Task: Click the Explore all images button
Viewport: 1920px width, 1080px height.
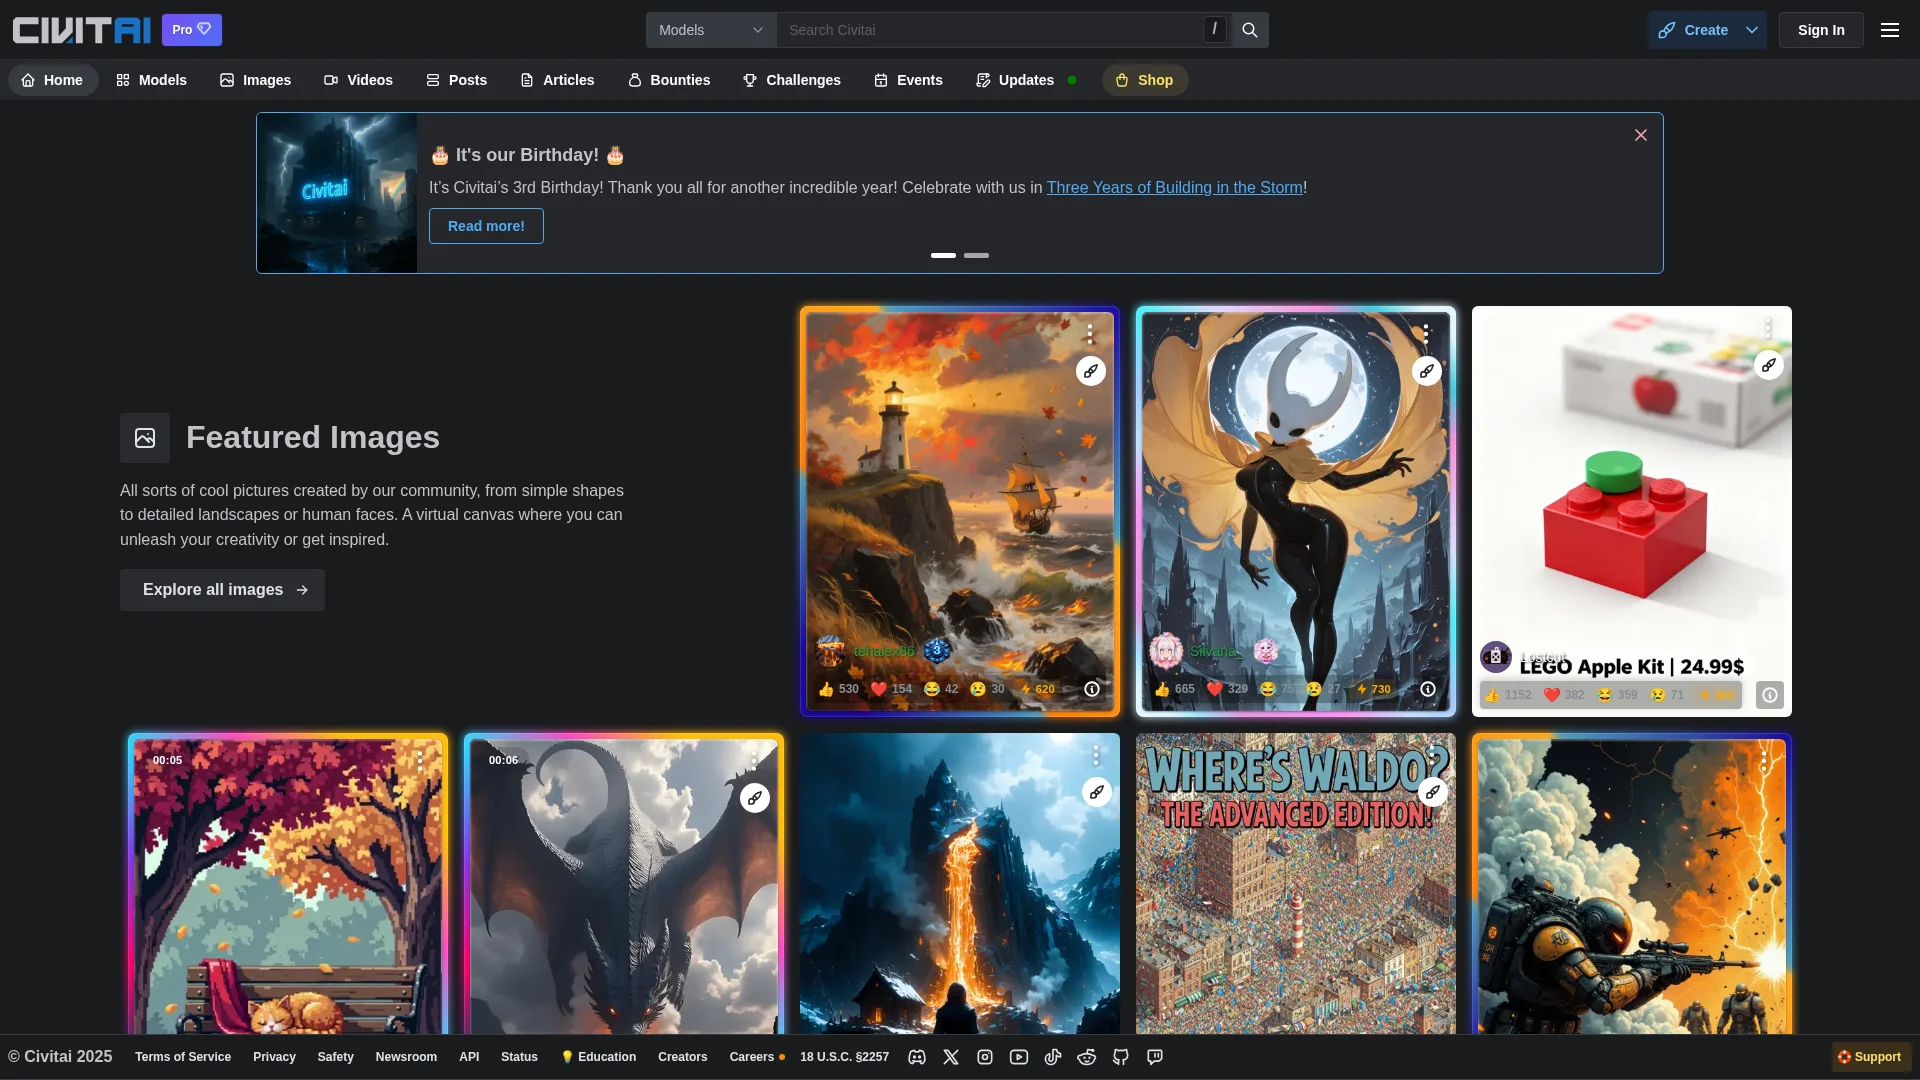Action: coord(222,590)
